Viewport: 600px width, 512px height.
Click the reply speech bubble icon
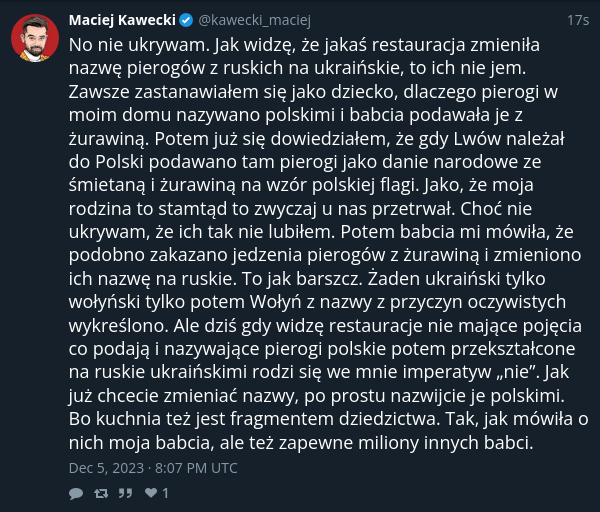(76, 493)
